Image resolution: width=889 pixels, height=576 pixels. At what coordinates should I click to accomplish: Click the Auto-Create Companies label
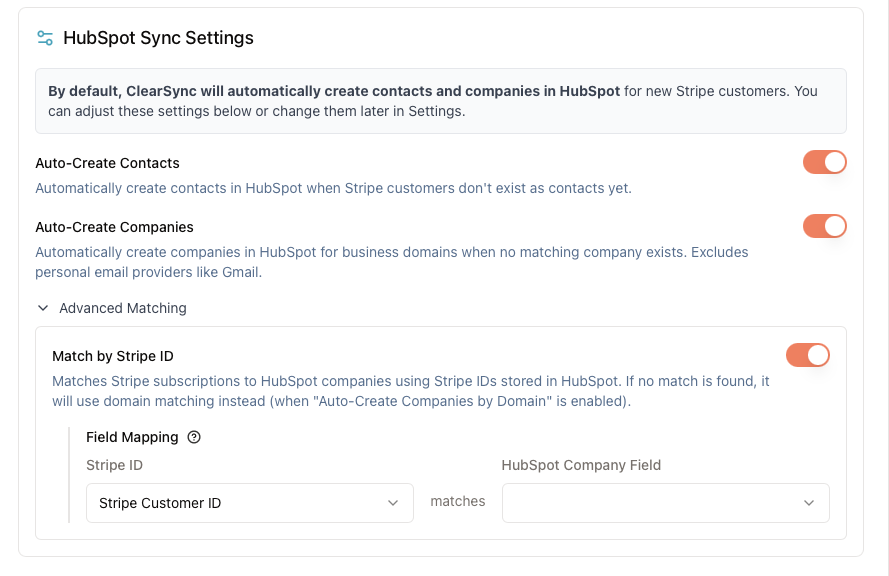[x=114, y=227]
